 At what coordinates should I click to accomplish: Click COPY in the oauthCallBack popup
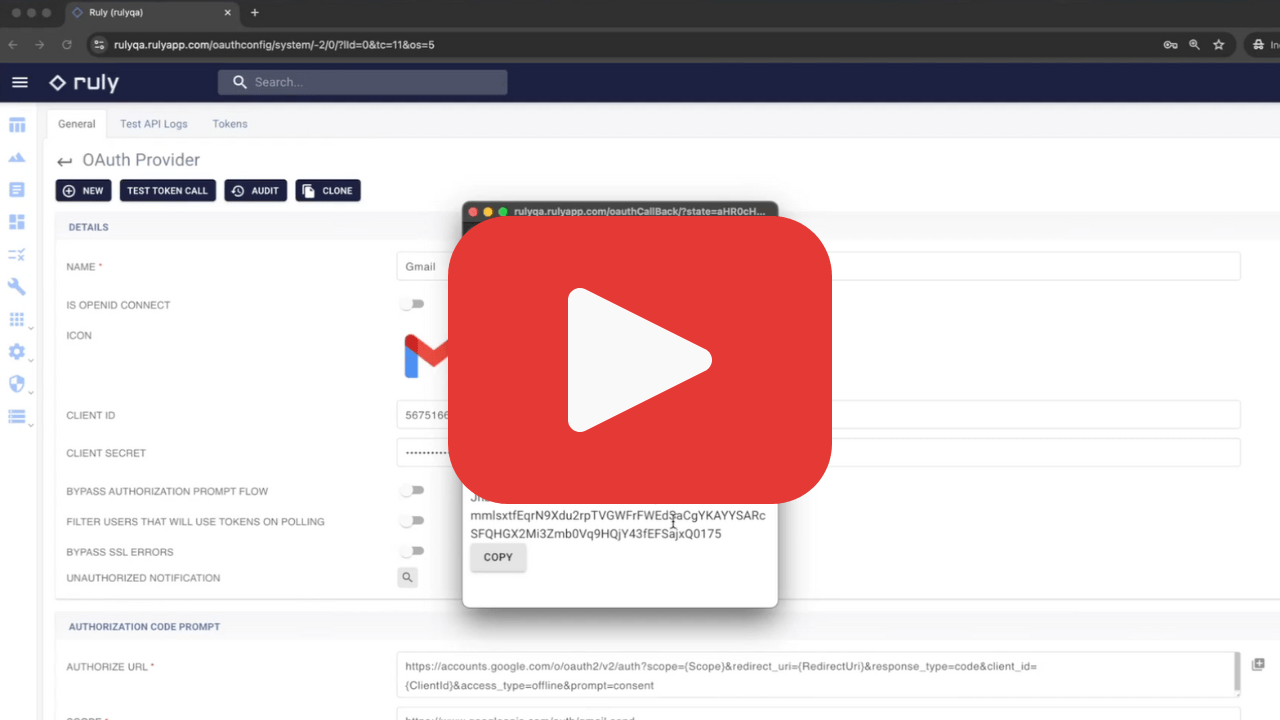pos(498,557)
